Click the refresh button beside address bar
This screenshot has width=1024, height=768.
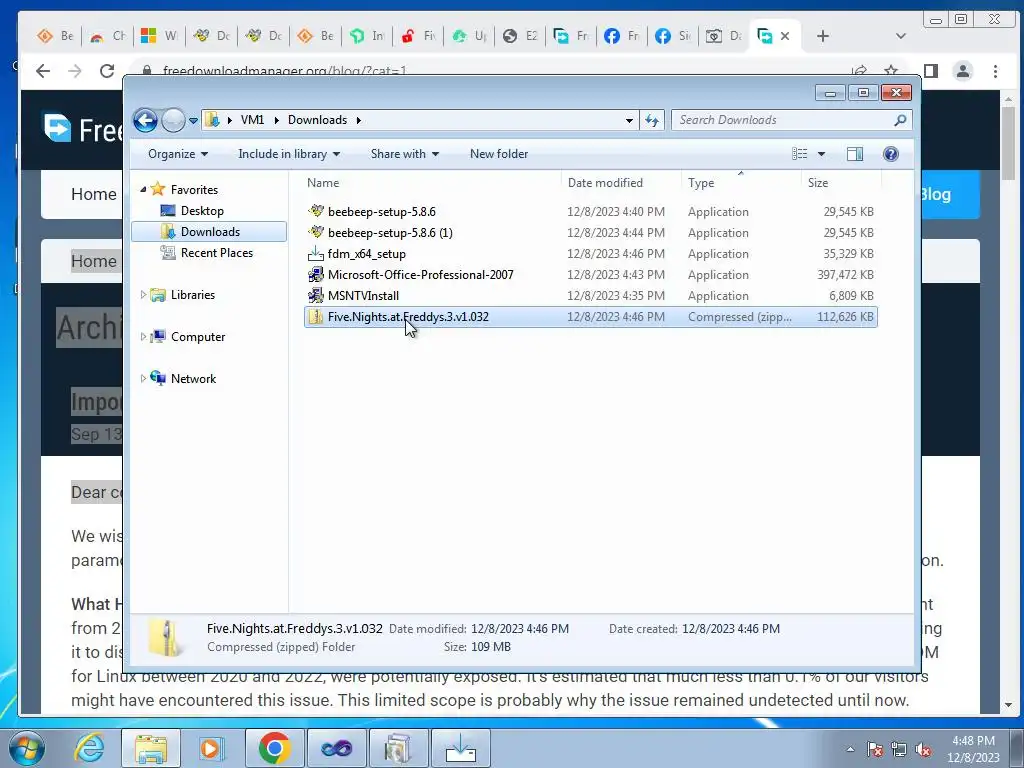pyautogui.click(x=652, y=120)
